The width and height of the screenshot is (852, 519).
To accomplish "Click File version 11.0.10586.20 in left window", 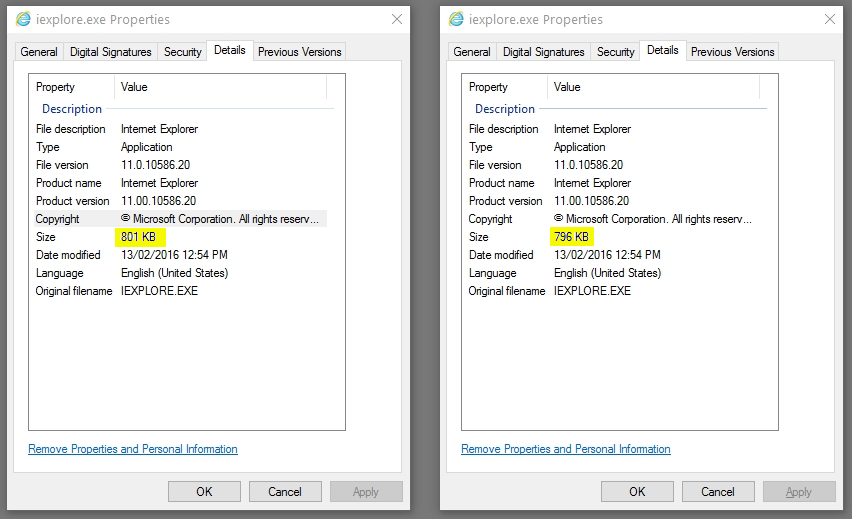I will tap(155, 165).
